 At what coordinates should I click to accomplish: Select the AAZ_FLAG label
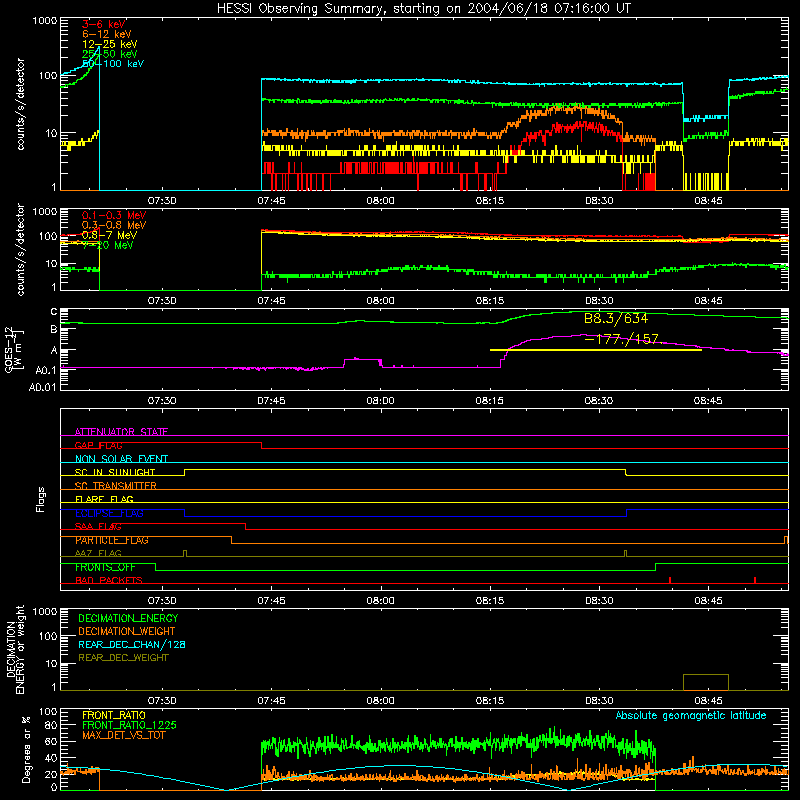98,554
